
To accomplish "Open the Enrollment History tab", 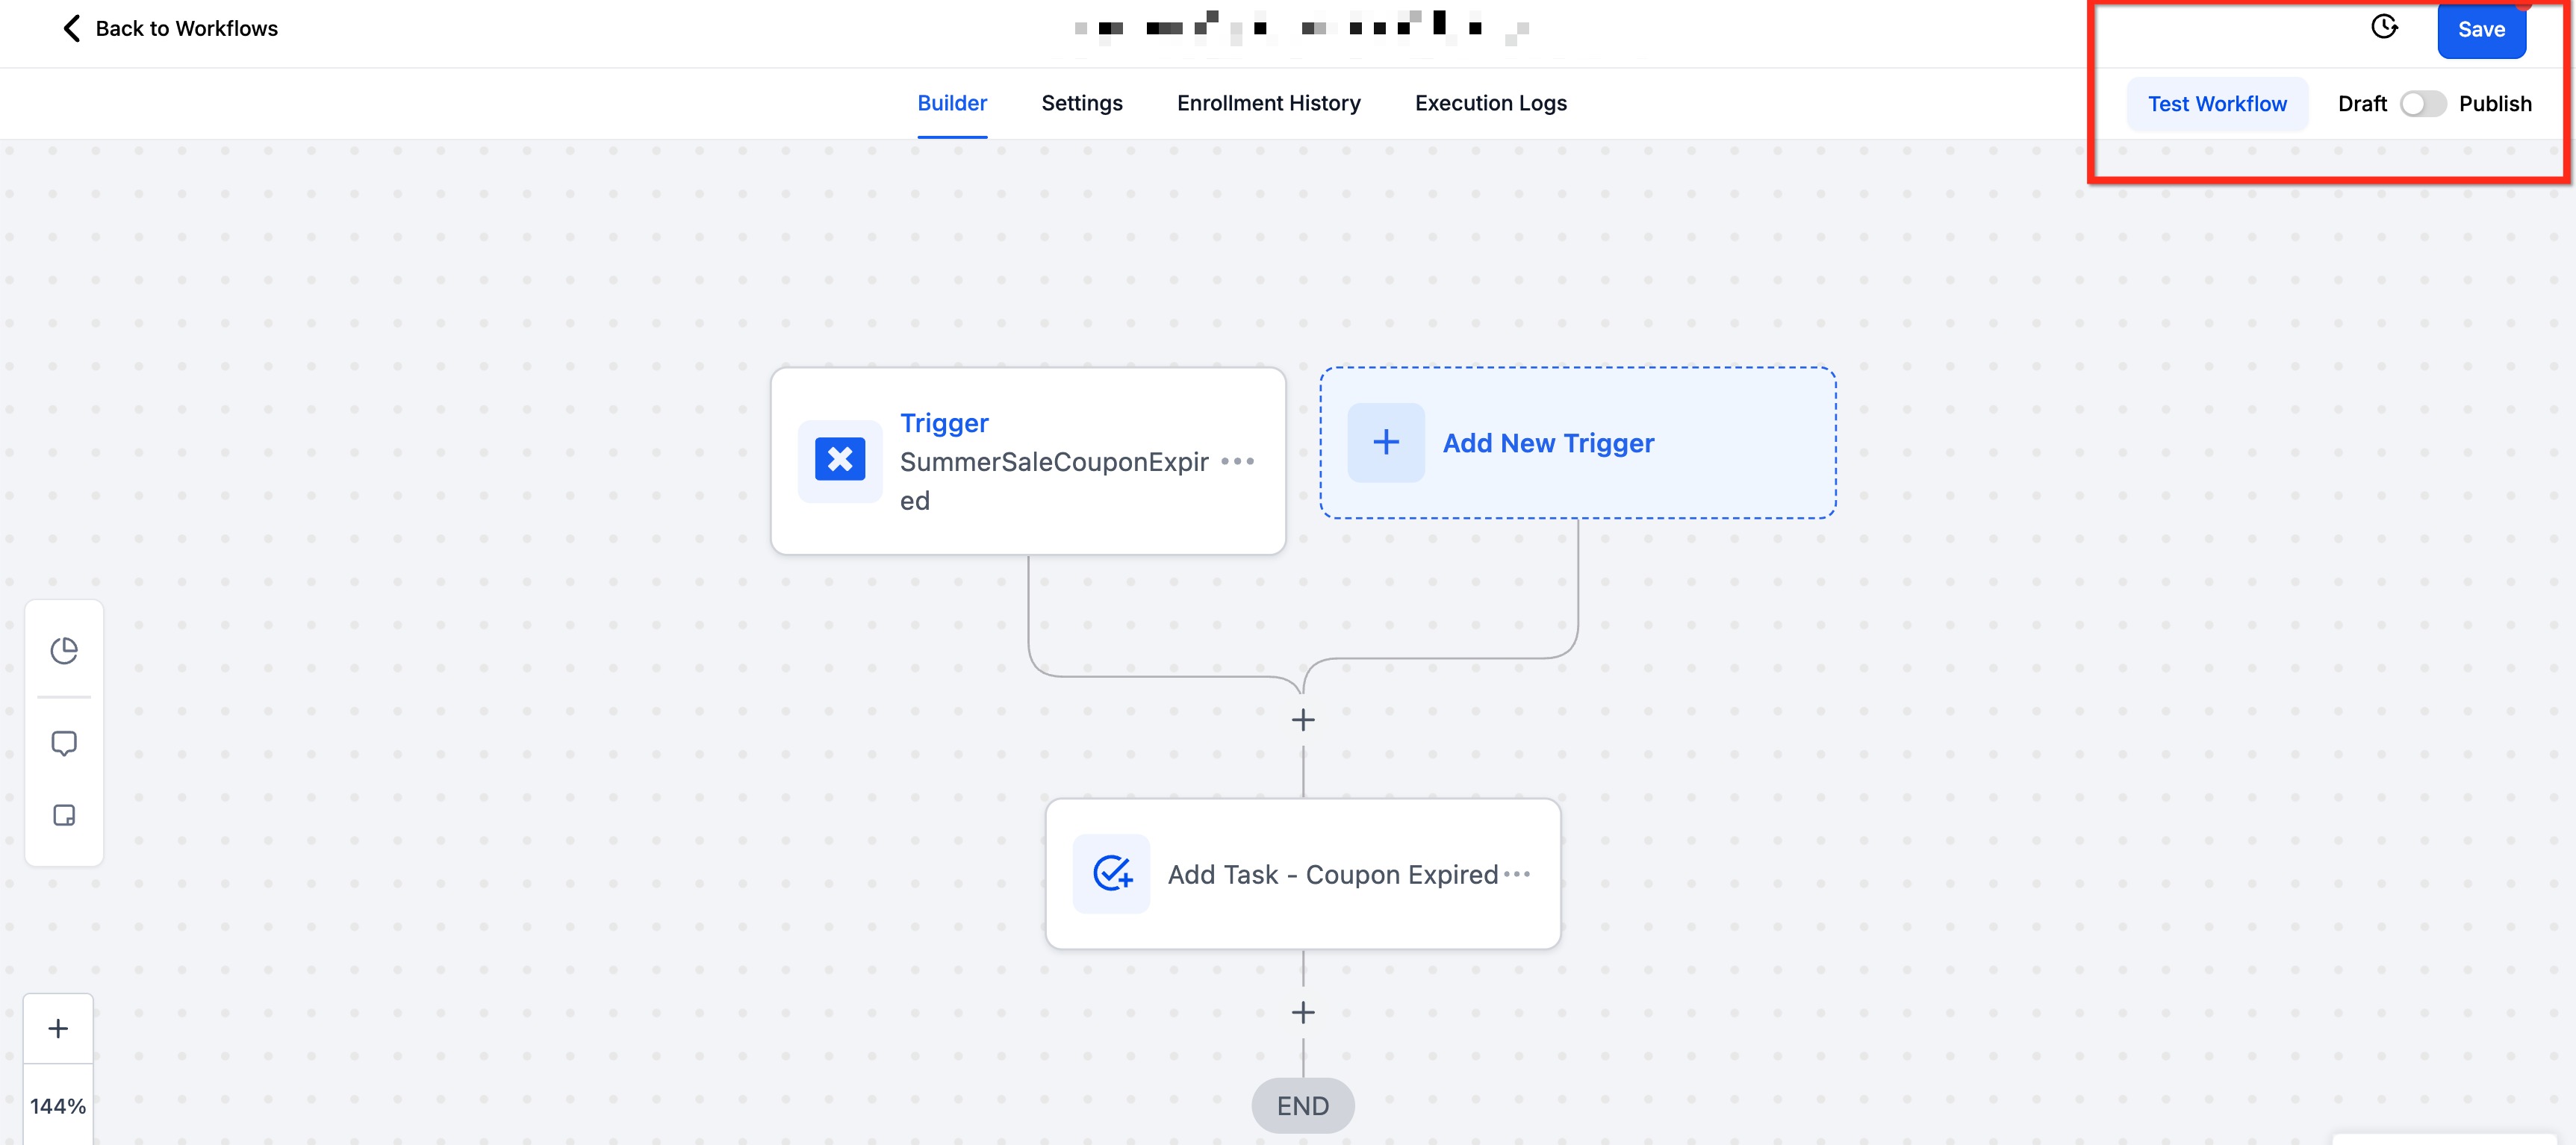I will 1268,103.
